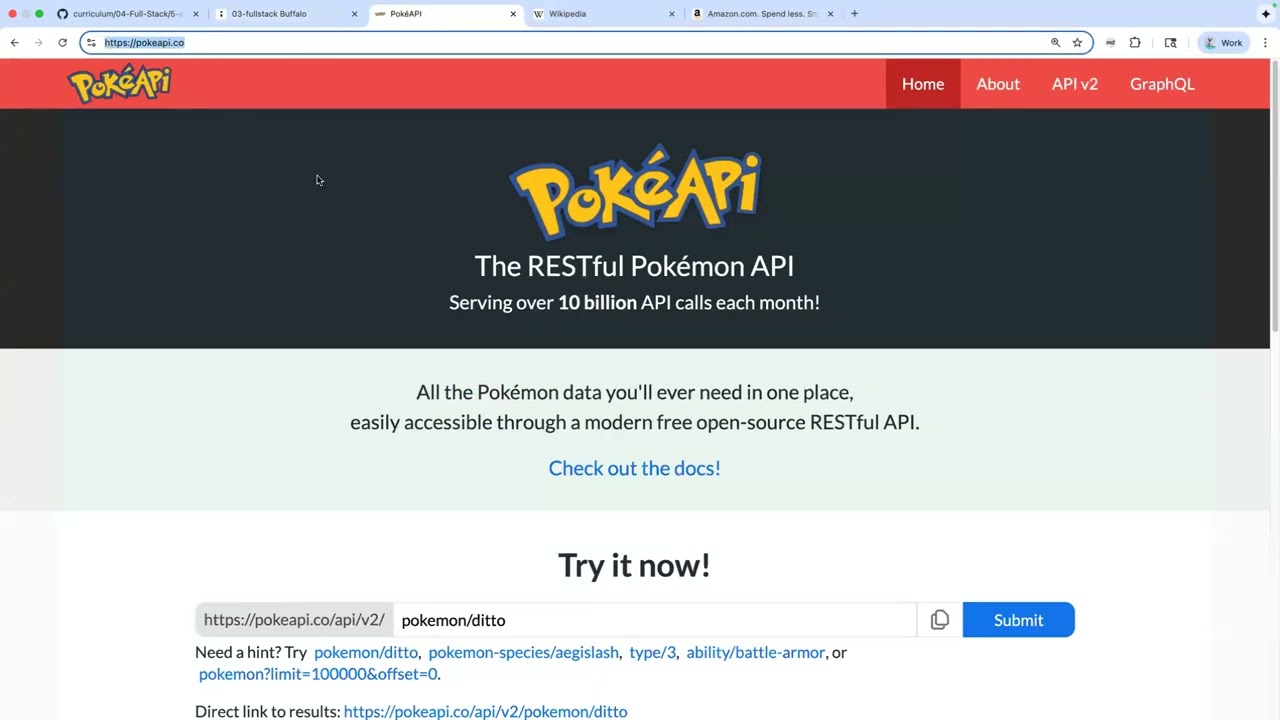Image resolution: width=1280 pixels, height=720 pixels.
Task: Open the GraphQL page
Action: click(x=1162, y=84)
